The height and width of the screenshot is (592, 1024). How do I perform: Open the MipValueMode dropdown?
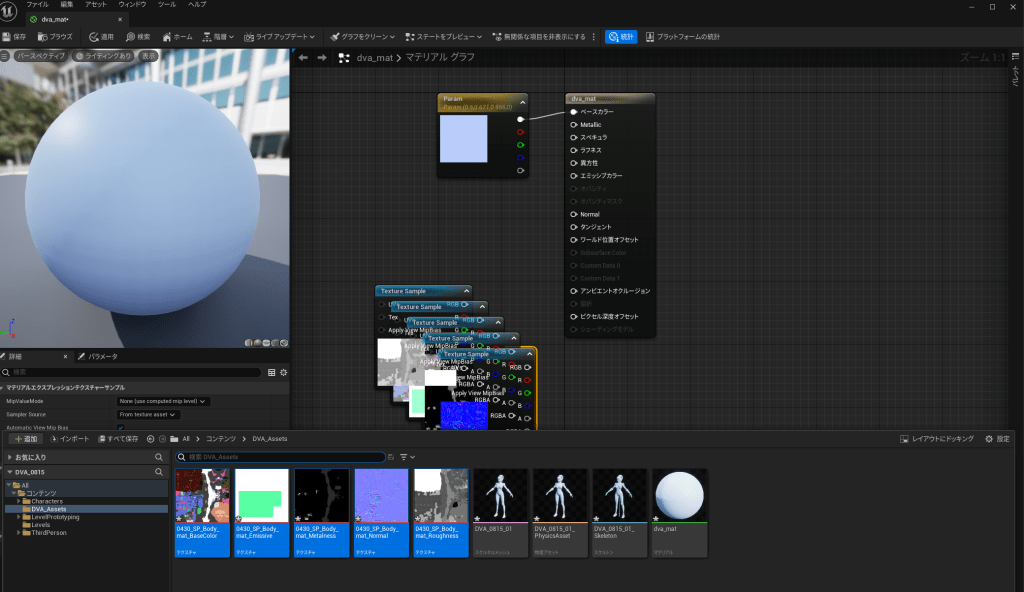point(163,401)
